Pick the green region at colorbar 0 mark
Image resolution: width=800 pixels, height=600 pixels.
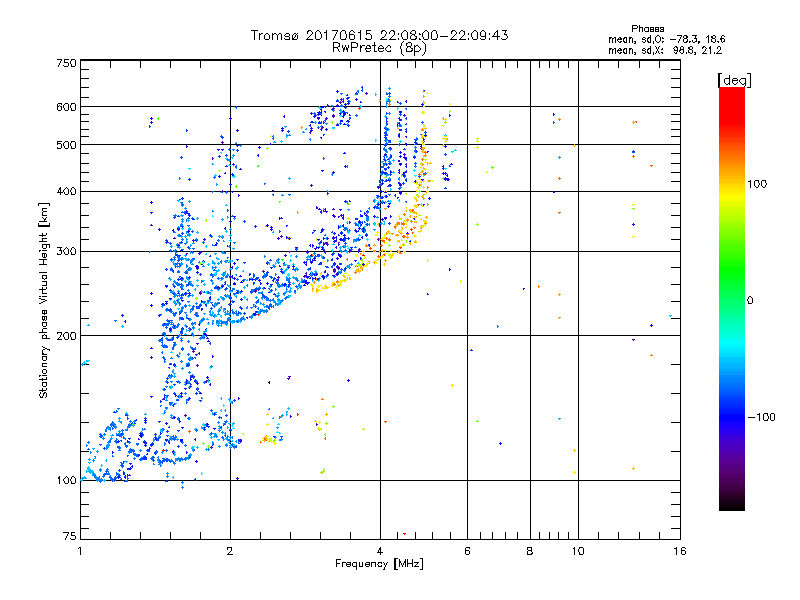point(731,299)
